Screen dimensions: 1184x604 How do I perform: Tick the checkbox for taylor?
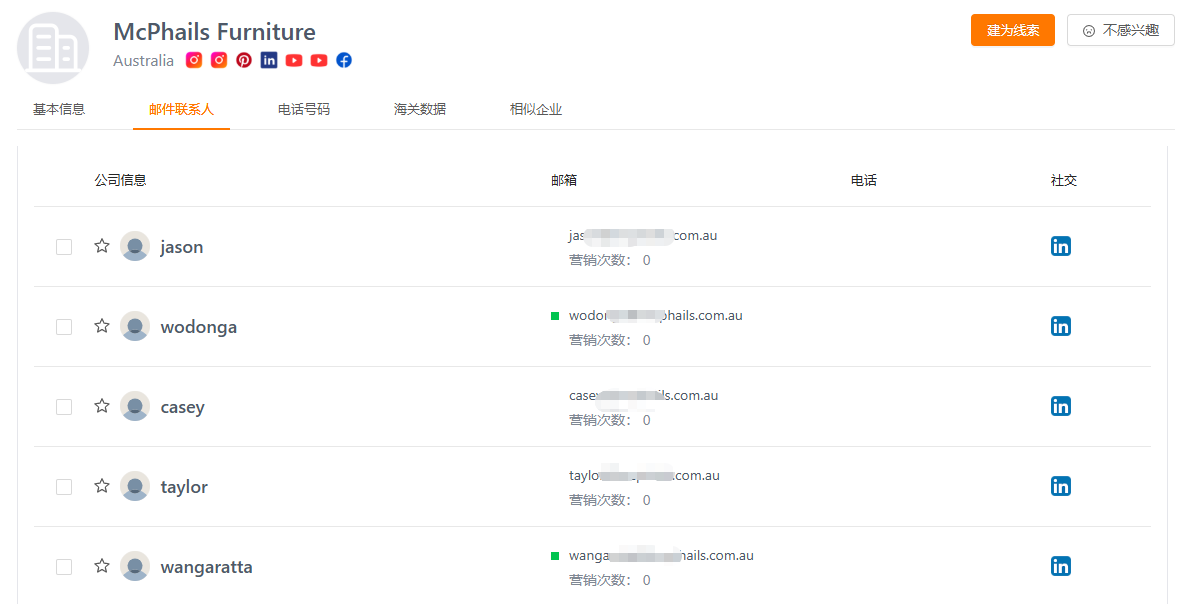coord(64,487)
